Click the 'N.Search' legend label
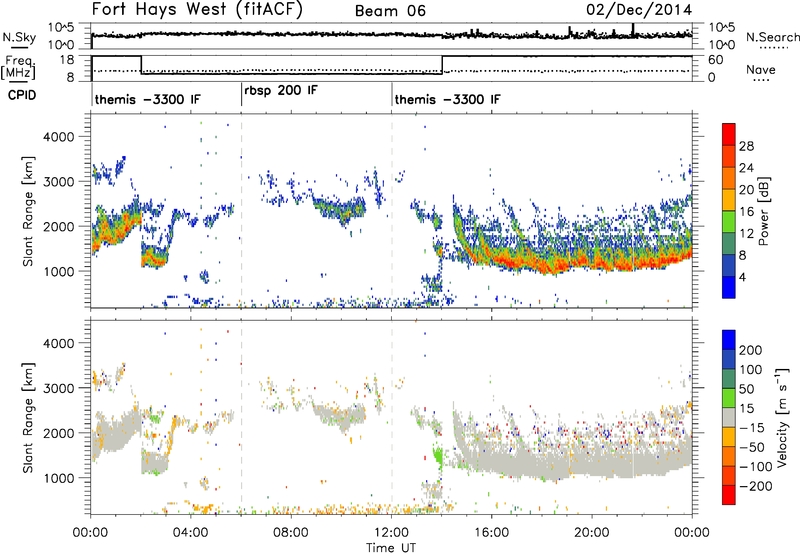The image size is (800, 554). (772, 37)
